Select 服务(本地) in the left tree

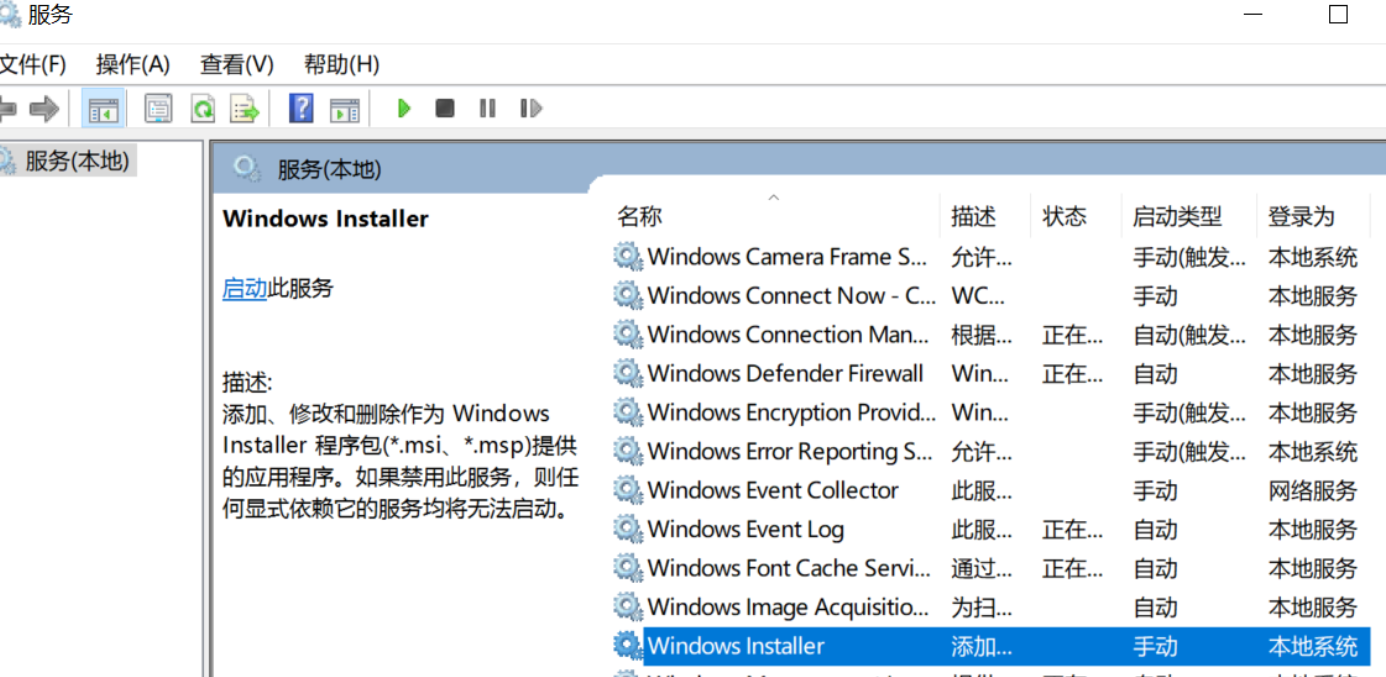[78, 160]
